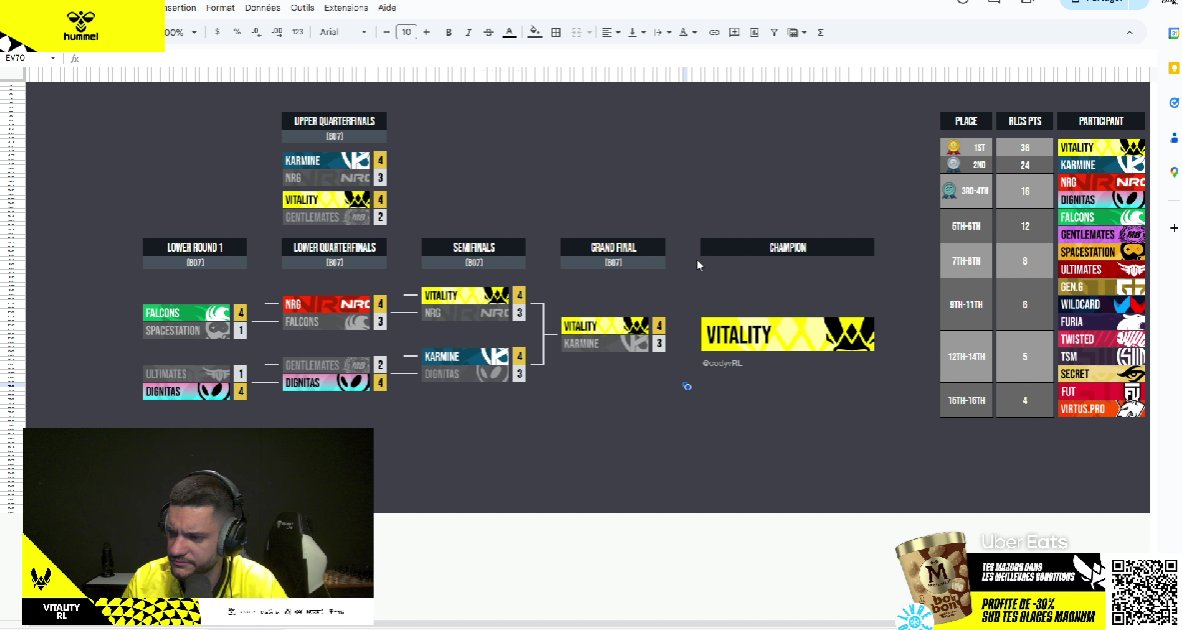Open Google Calendar in the side panel

[1174, 33]
